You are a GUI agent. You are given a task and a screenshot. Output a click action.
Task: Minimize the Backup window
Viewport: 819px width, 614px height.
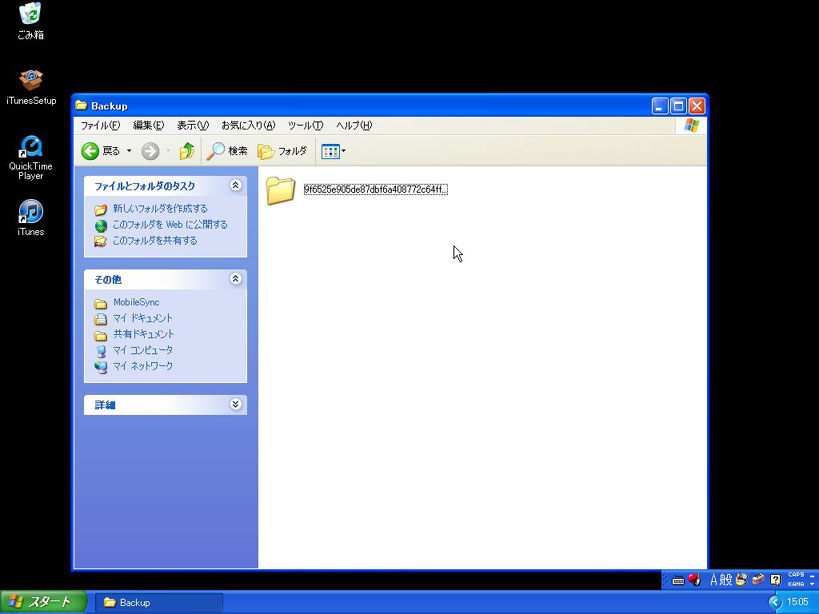(660, 107)
